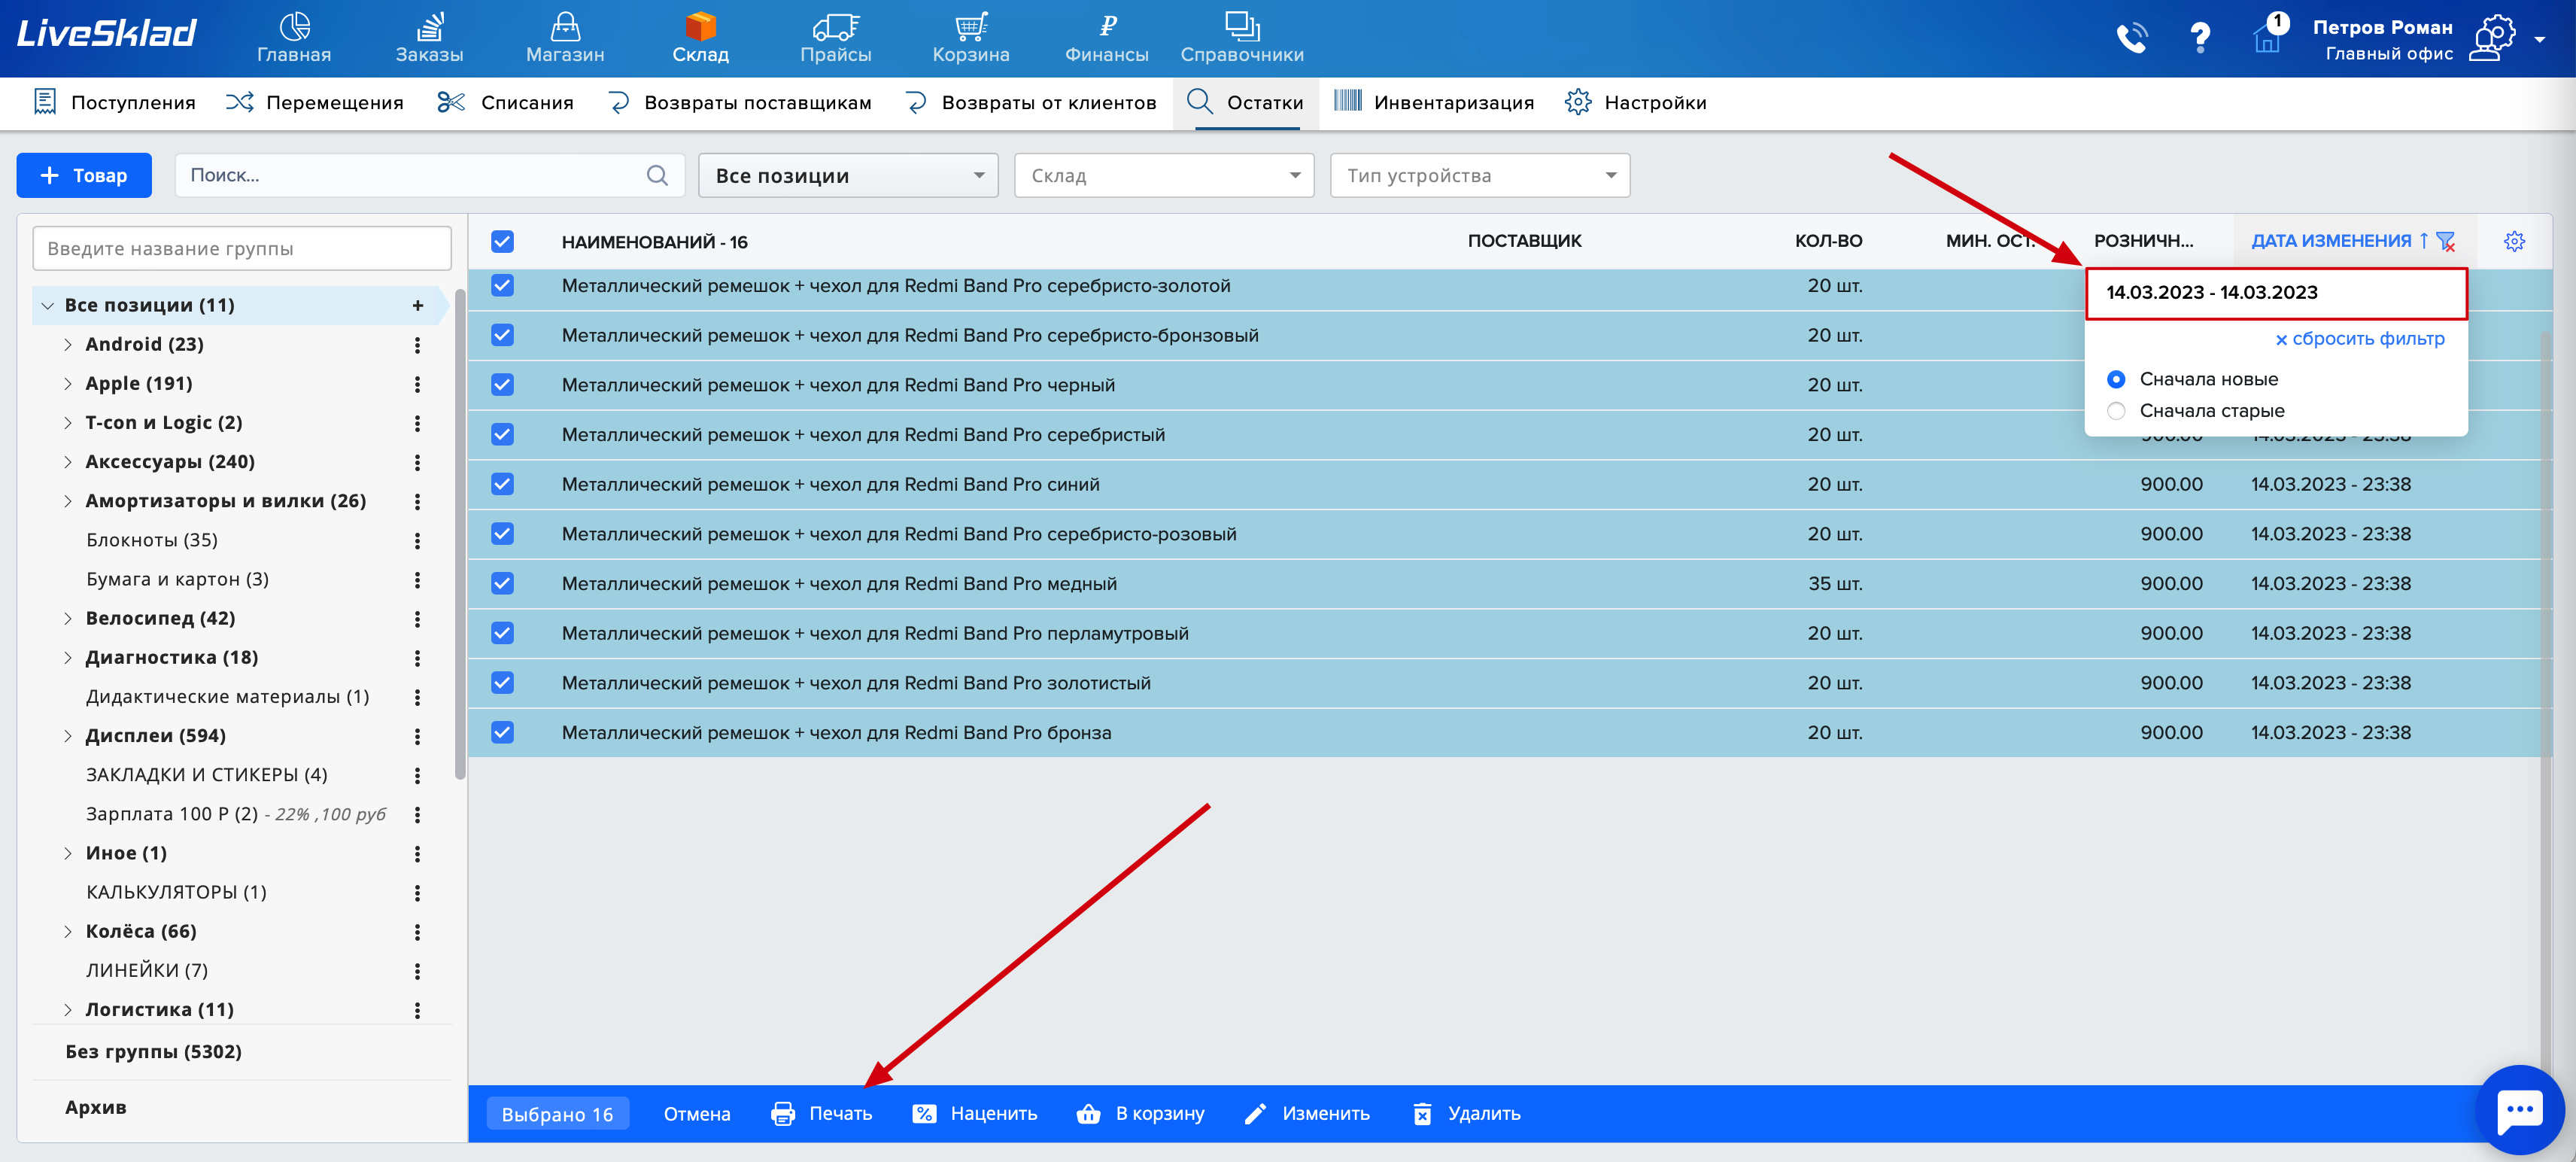Image resolution: width=2576 pixels, height=1162 pixels.
Task: Open the Перемещения tab
Action: tap(314, 102)
